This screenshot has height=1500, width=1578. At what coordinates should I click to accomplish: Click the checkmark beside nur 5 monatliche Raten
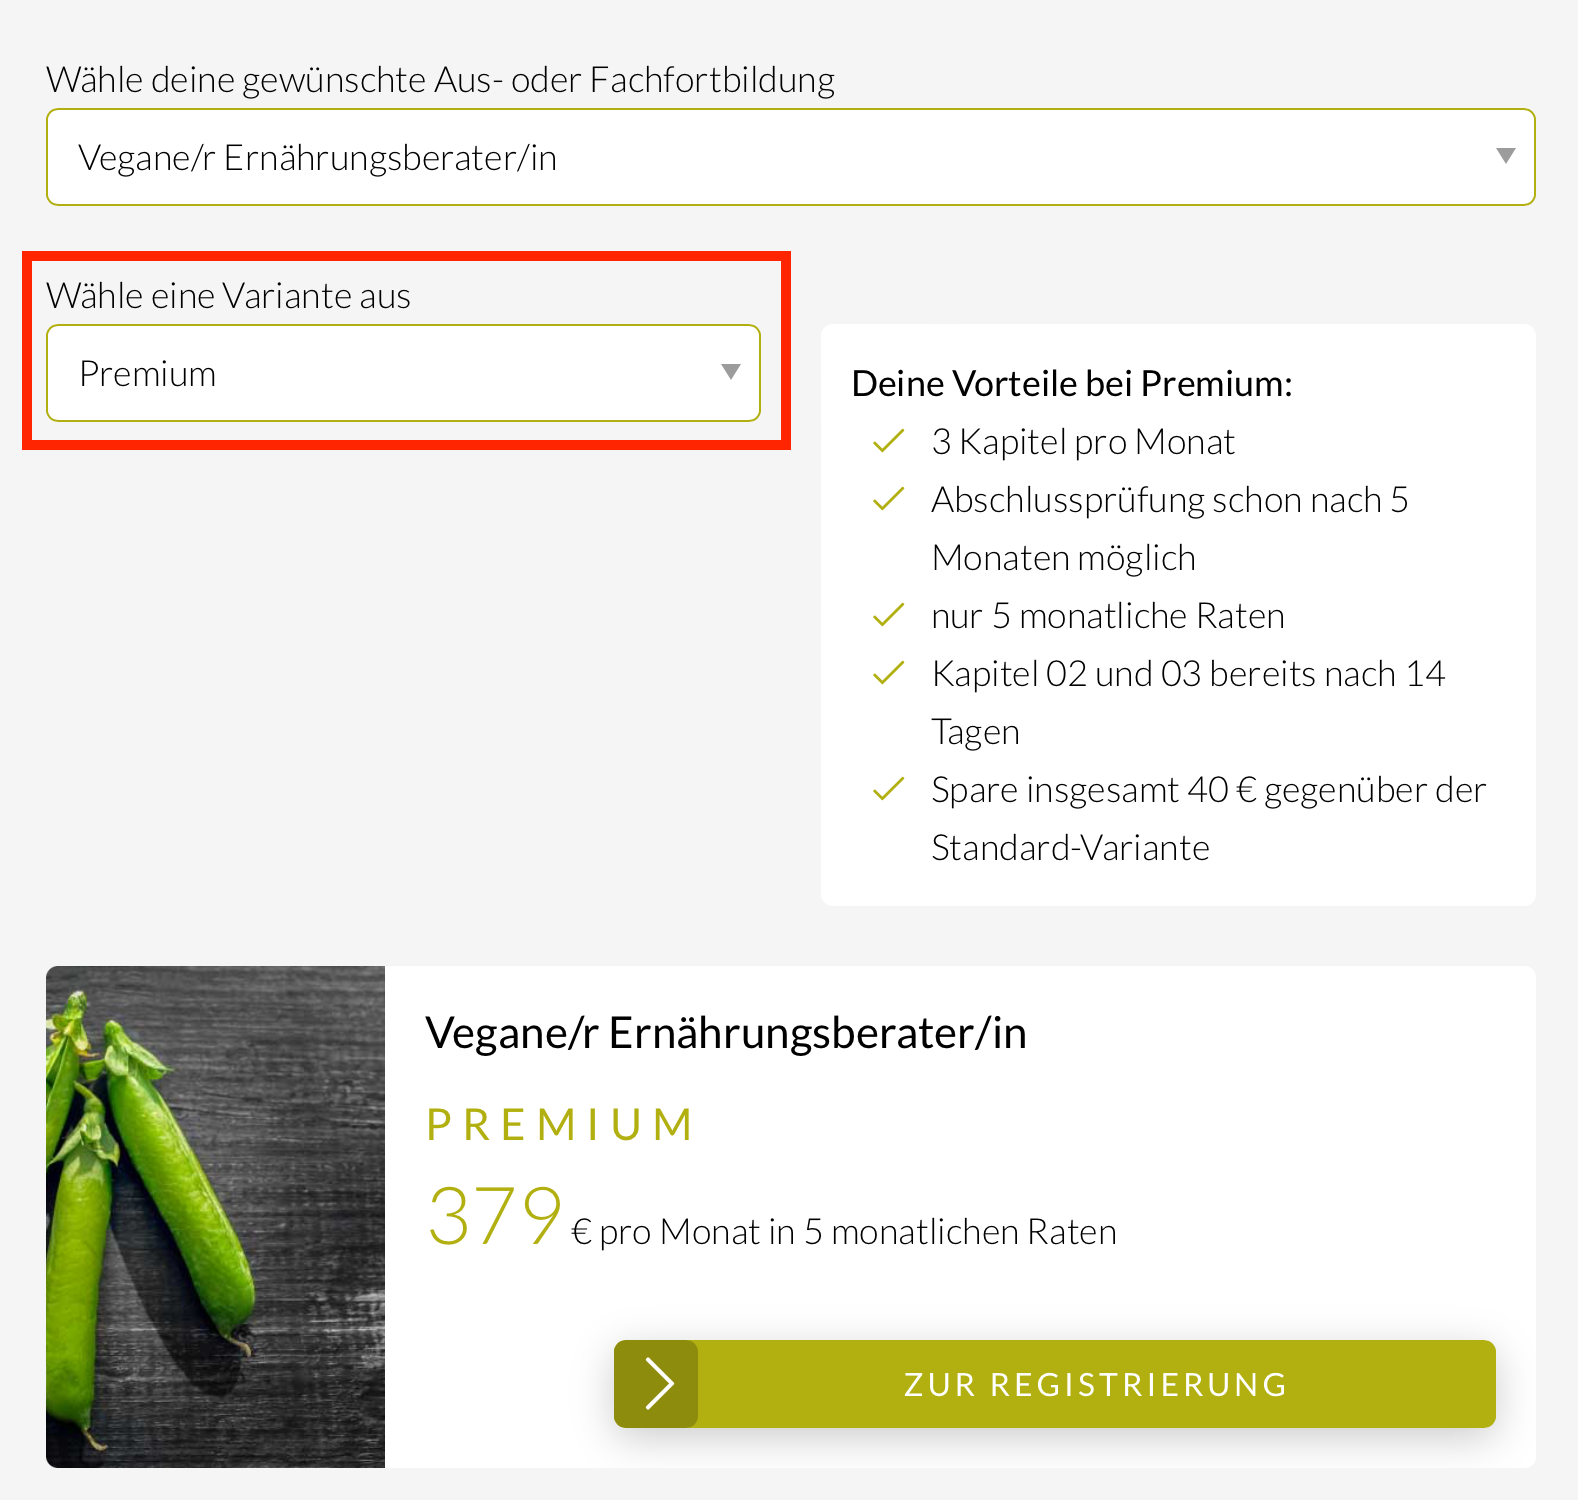point(888,615)
